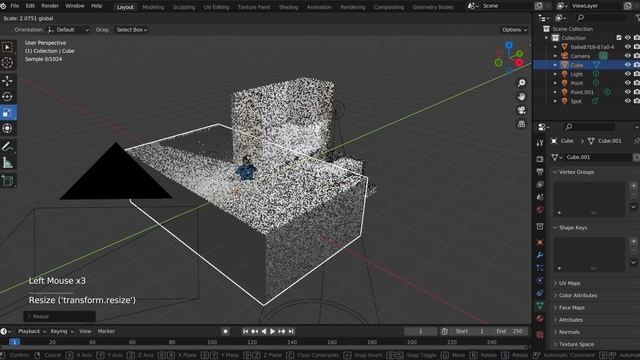The image size is (640, 360).
Task: Hide the Point light in outliner
Action: [628, 83]
